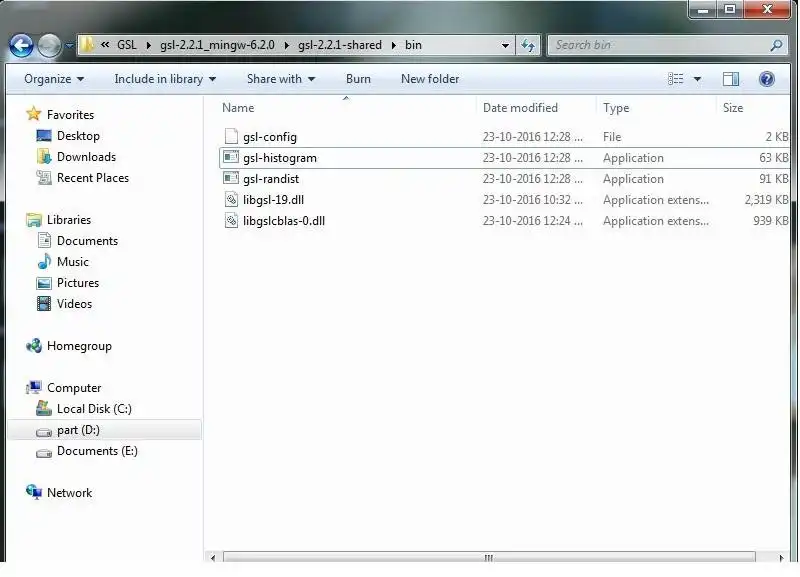
Task: Expand the arrow after GSL breadcrumb
Action: 148,45
